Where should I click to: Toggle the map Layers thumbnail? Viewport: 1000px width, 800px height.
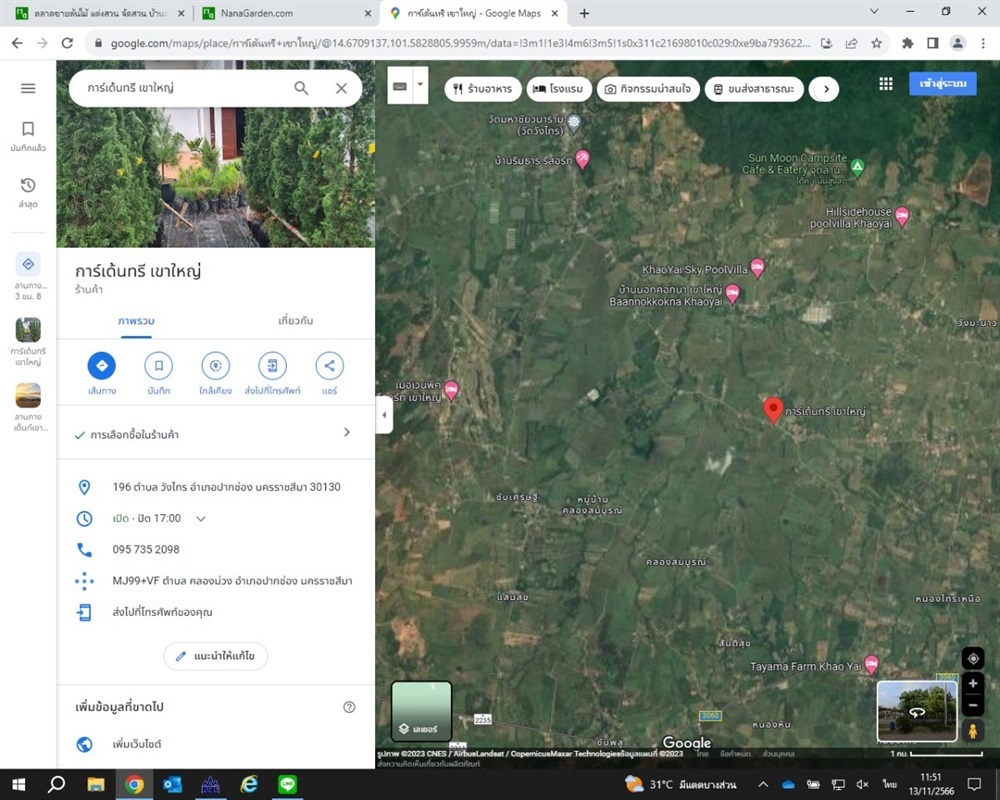point(421,711)
